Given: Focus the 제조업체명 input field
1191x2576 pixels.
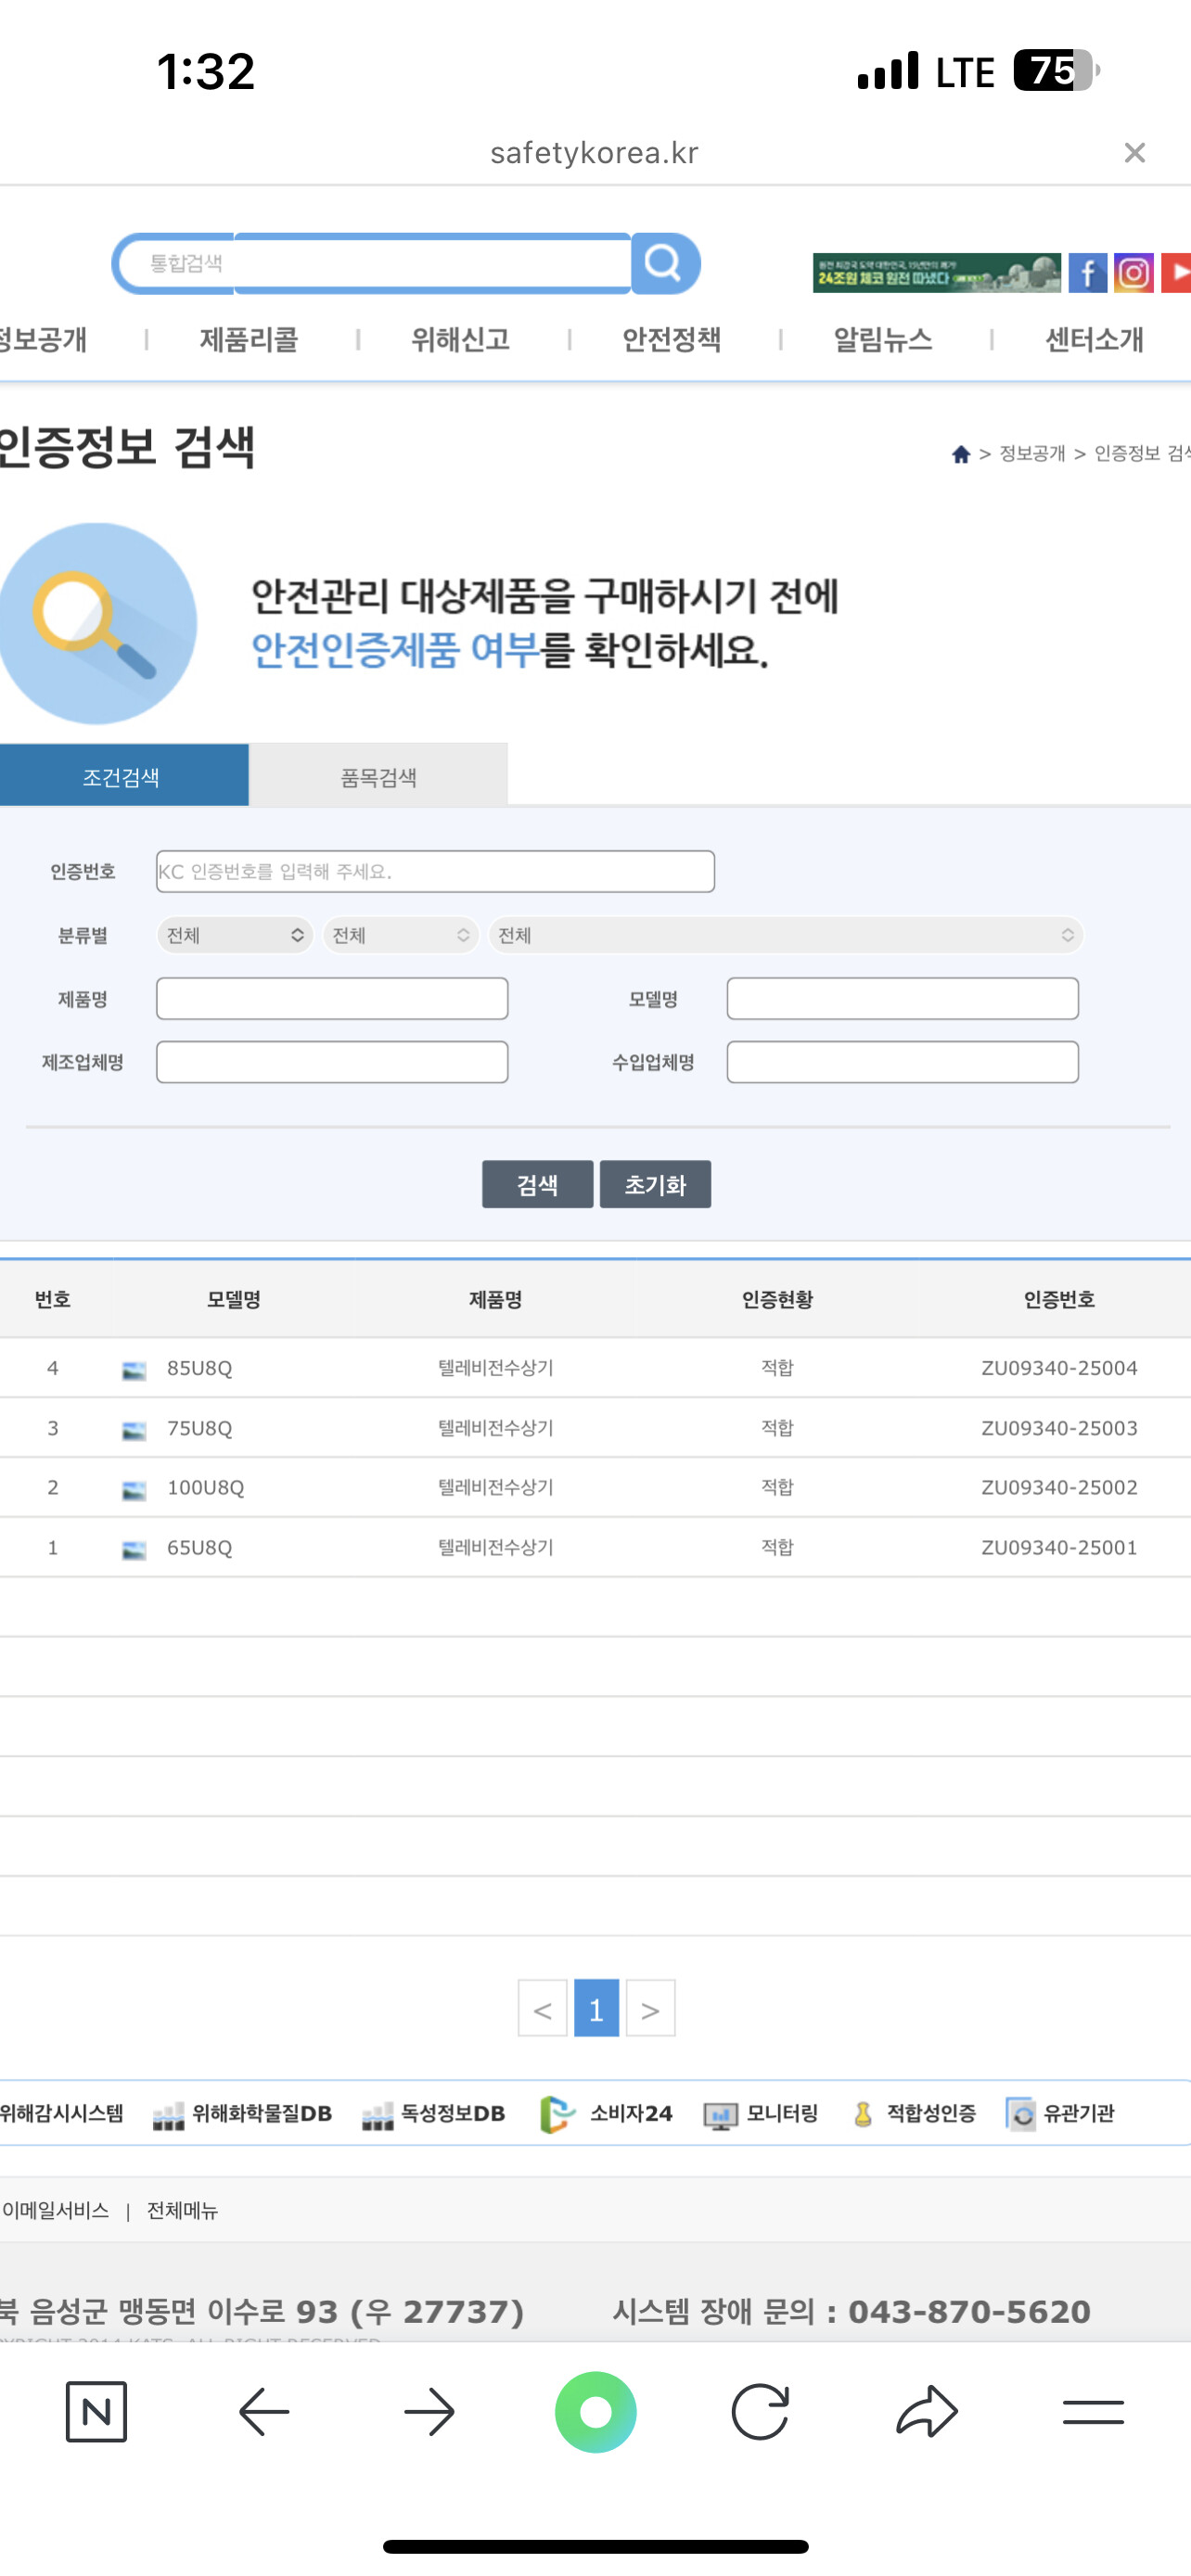Looking at the screenshot, I should pyautogui.click(x=332, y=1062).
